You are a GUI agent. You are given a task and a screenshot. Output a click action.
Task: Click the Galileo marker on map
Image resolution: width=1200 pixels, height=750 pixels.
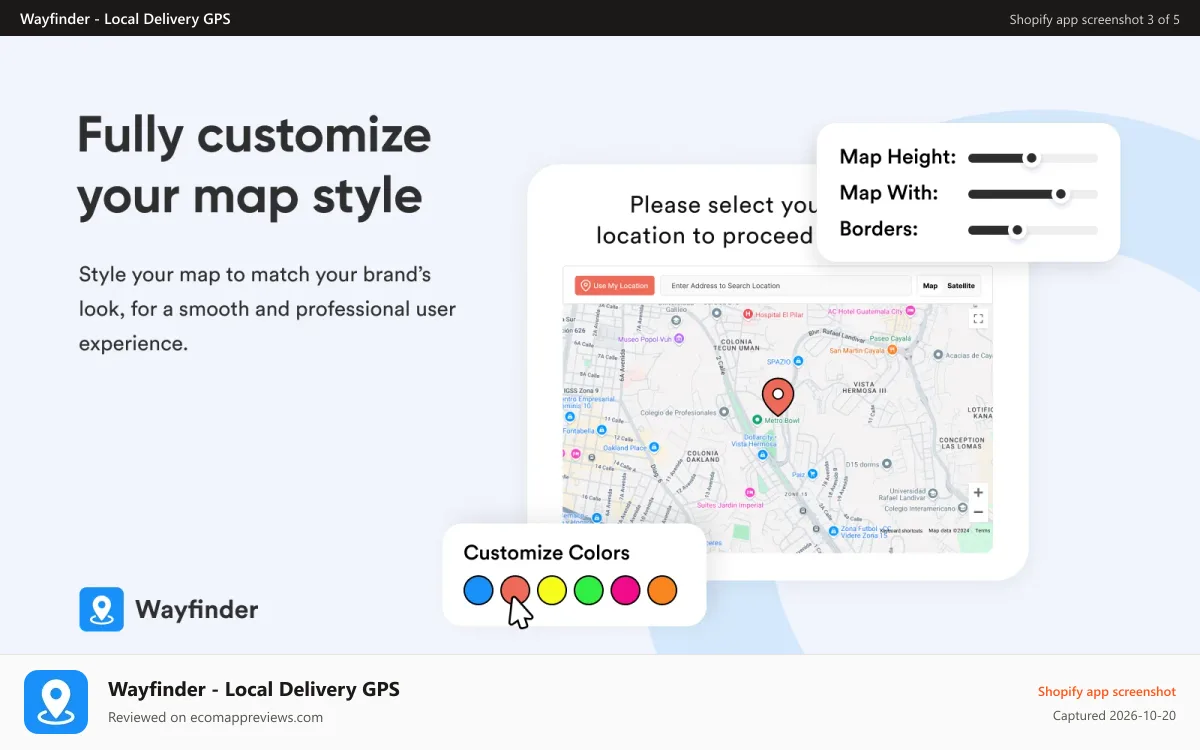pyautogui.click(x=676, y=320)
